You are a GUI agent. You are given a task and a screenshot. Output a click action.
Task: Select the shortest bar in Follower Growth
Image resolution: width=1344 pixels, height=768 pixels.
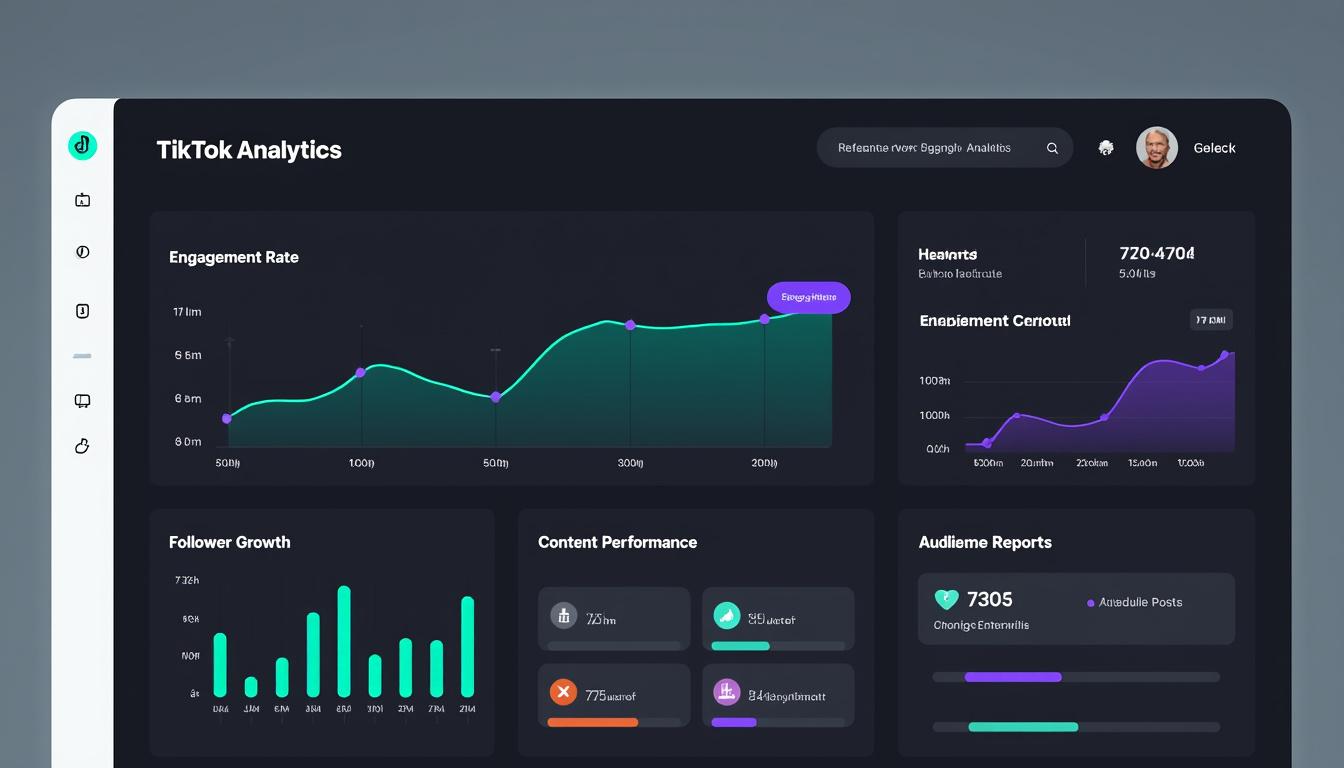pyautogui.click(x=251, y=687)
